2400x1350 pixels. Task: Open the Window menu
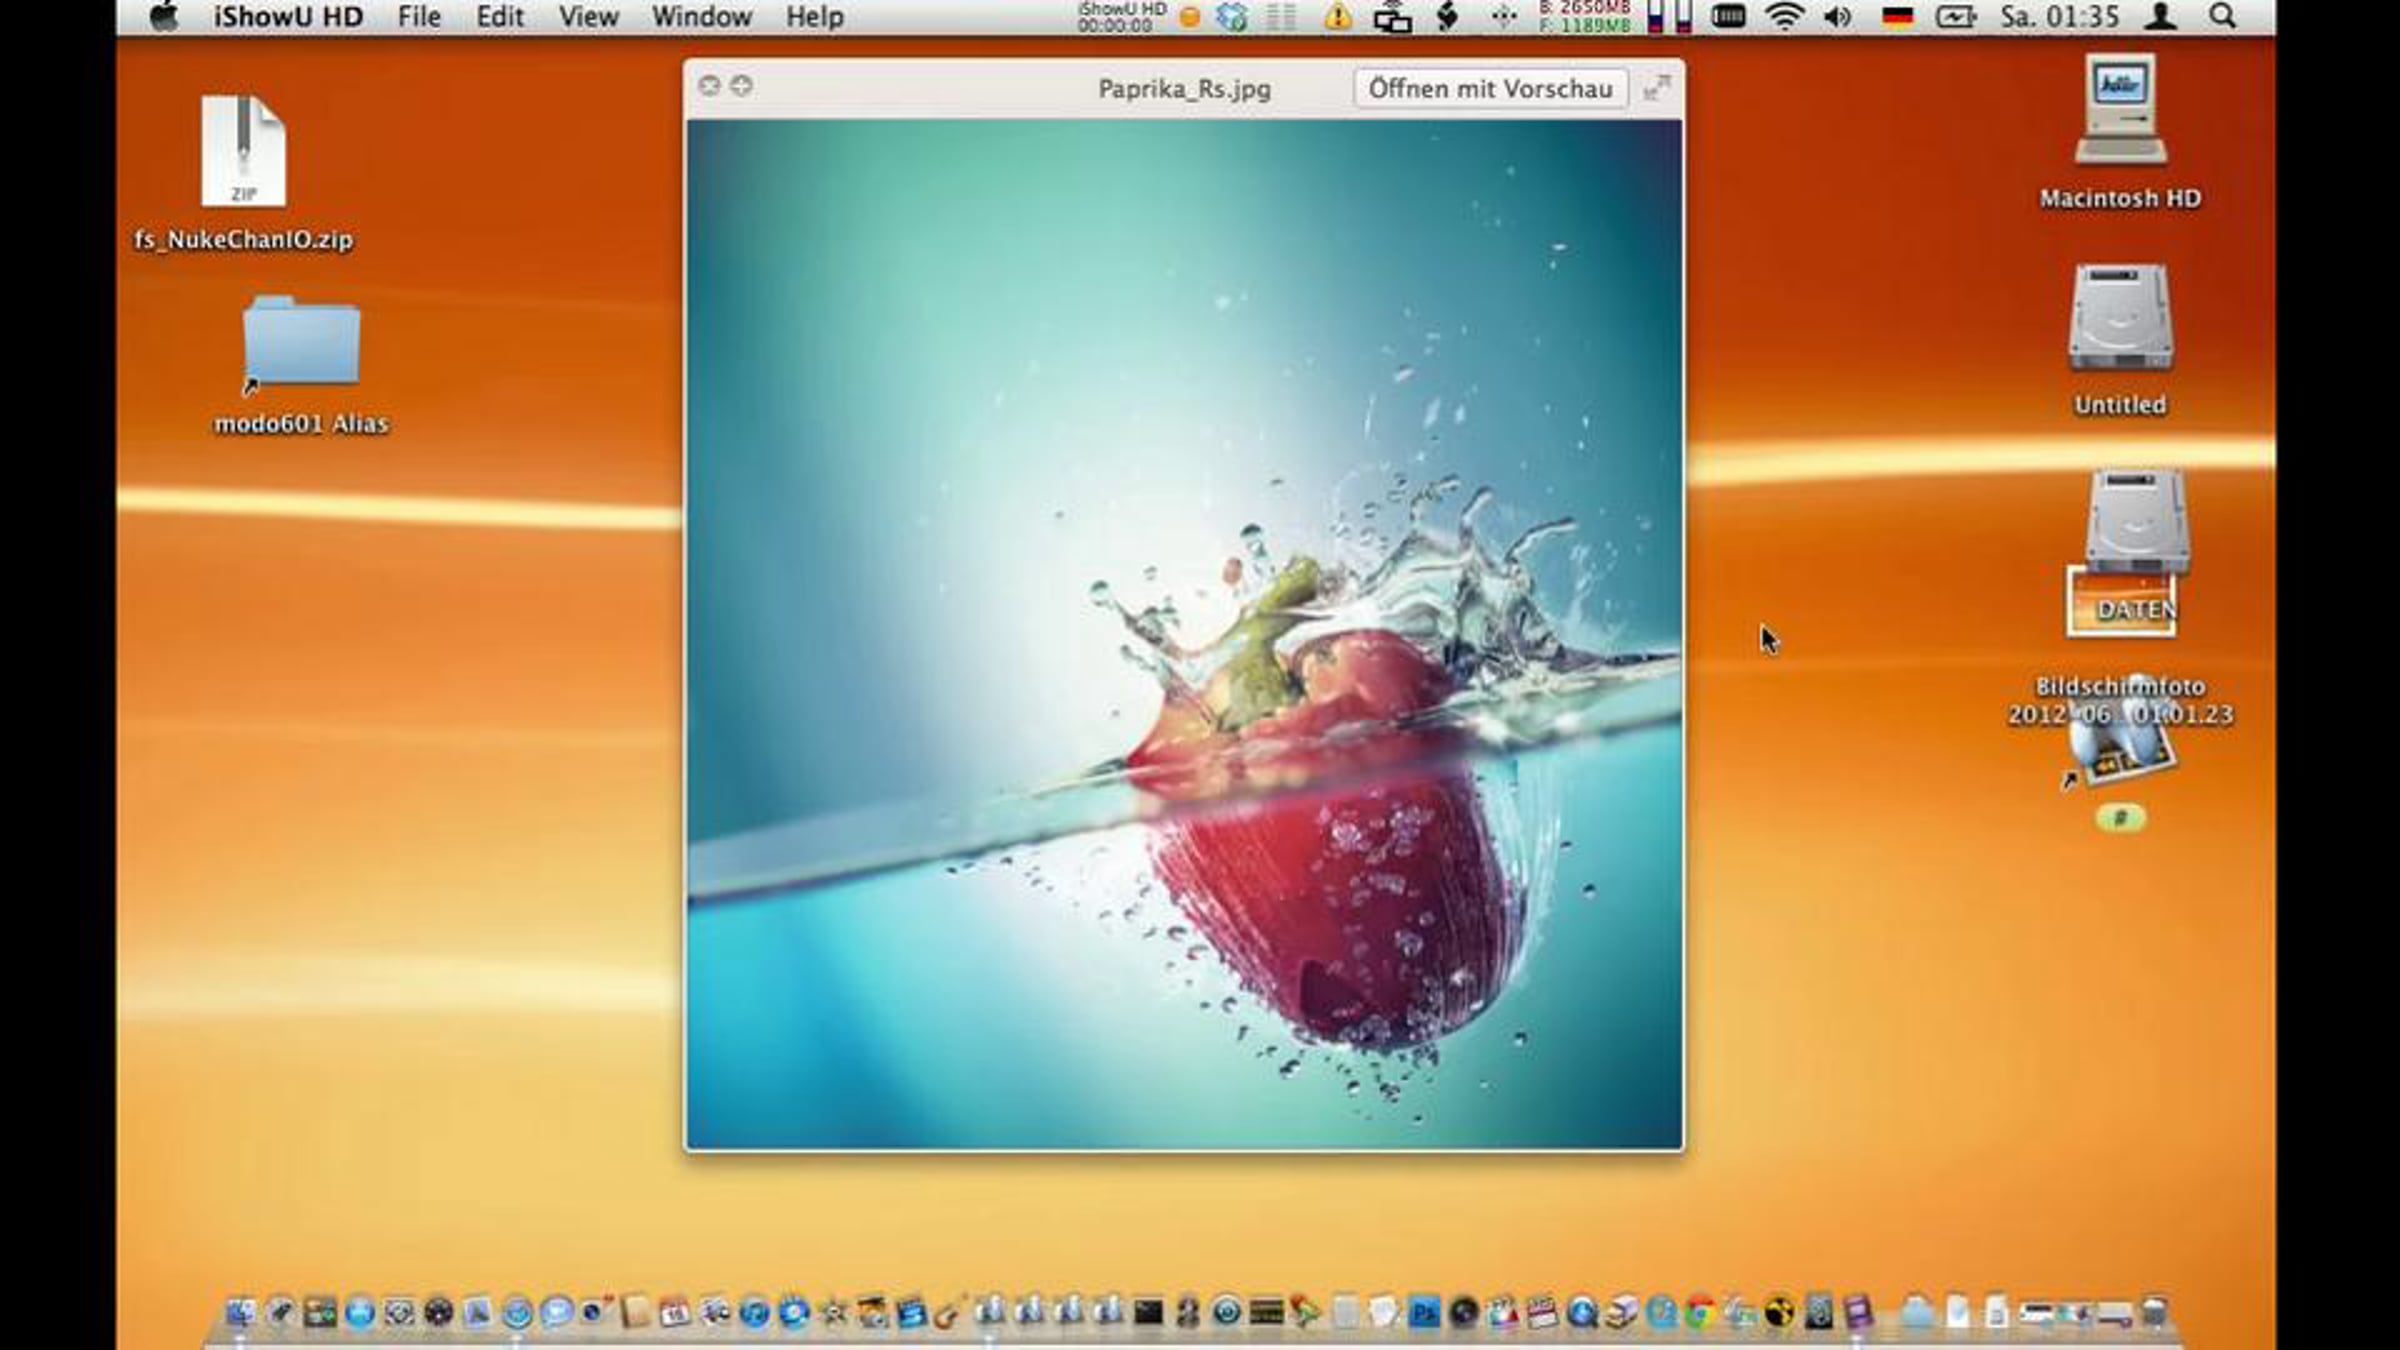click(x=701, y=17)
